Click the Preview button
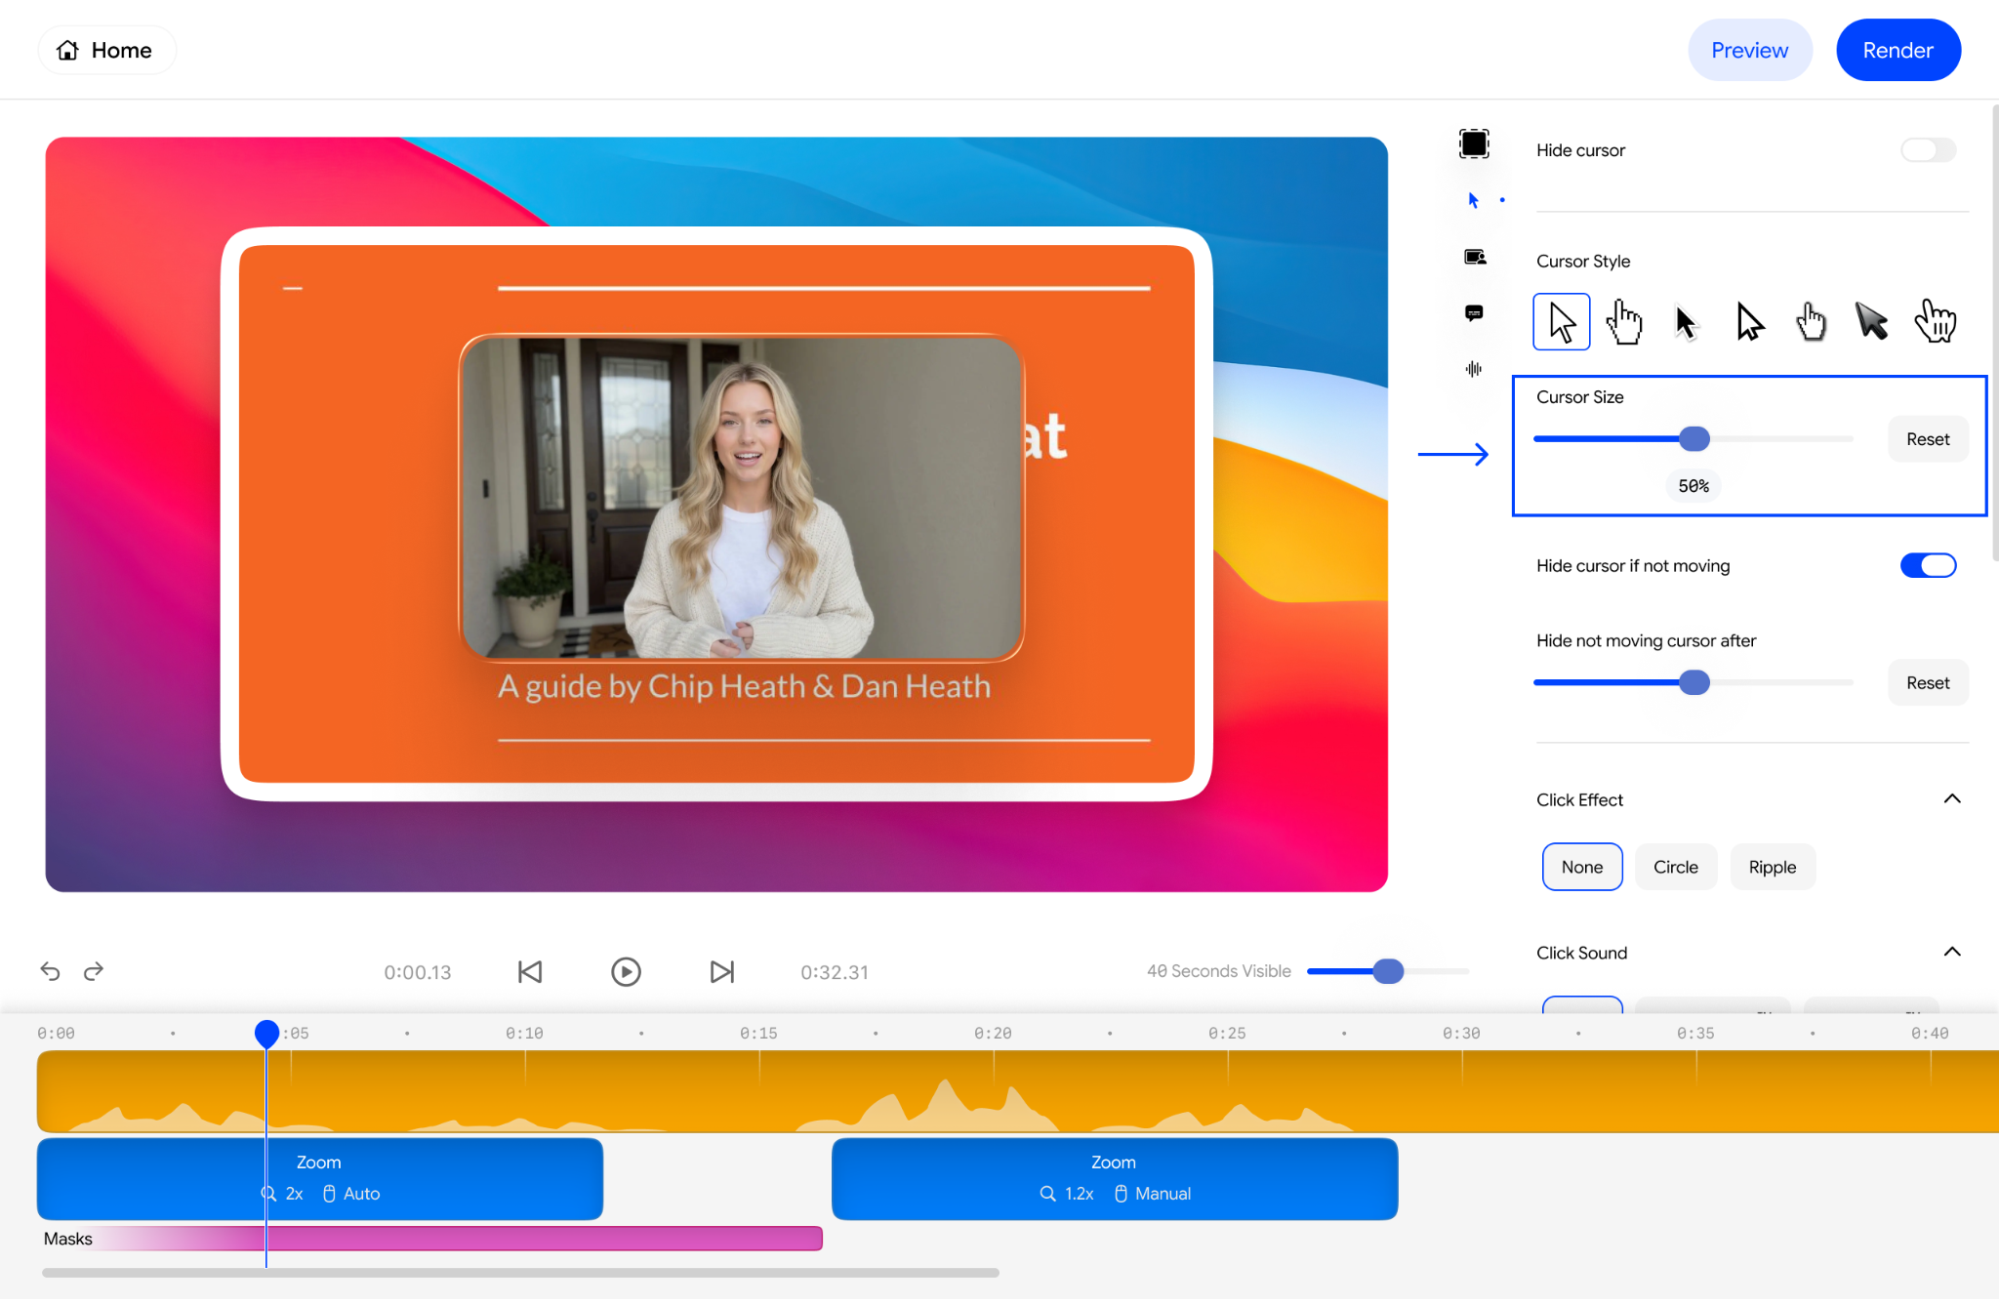This screenshot has width=1999, height=1300. pyautogui.click(x=1749, y=50)
